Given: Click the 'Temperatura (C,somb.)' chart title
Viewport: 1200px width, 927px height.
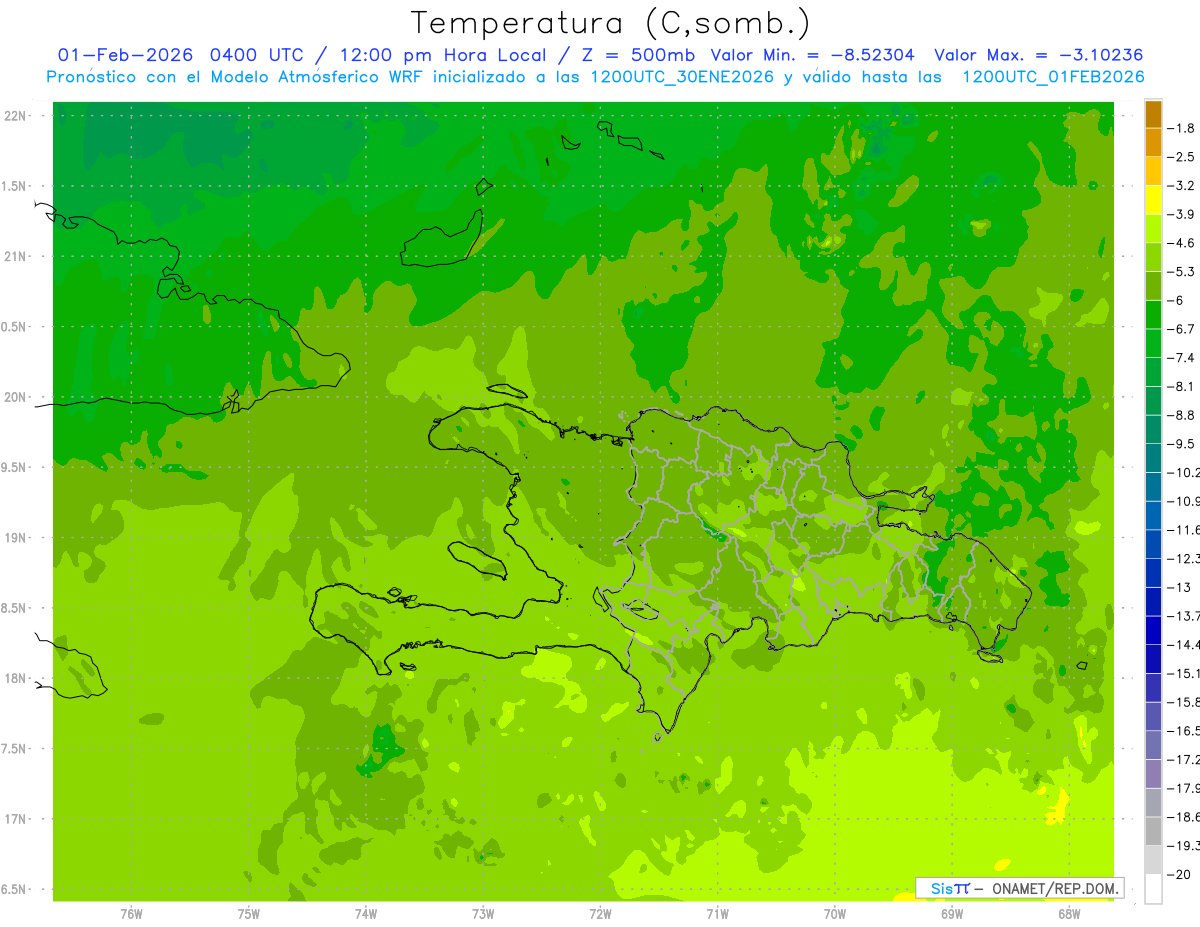Looking at the screenshot, I should [x=611, y=23].
